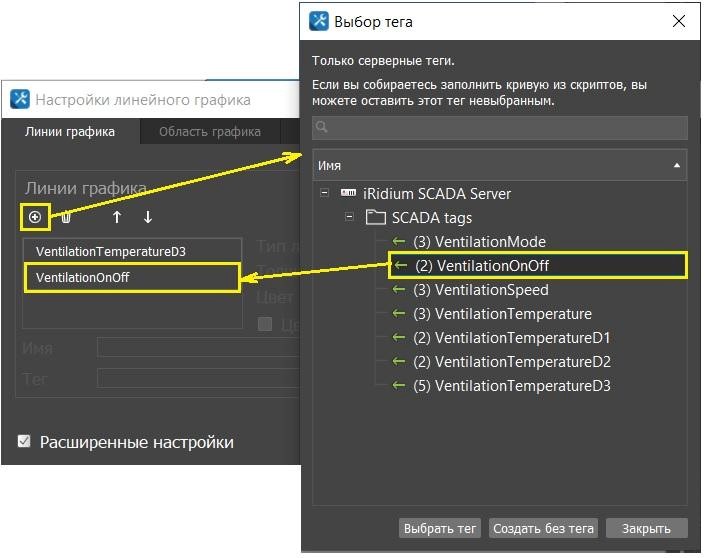Click the add line plus icon
Viewport: 706px width, 558px height.
point(35,217)
